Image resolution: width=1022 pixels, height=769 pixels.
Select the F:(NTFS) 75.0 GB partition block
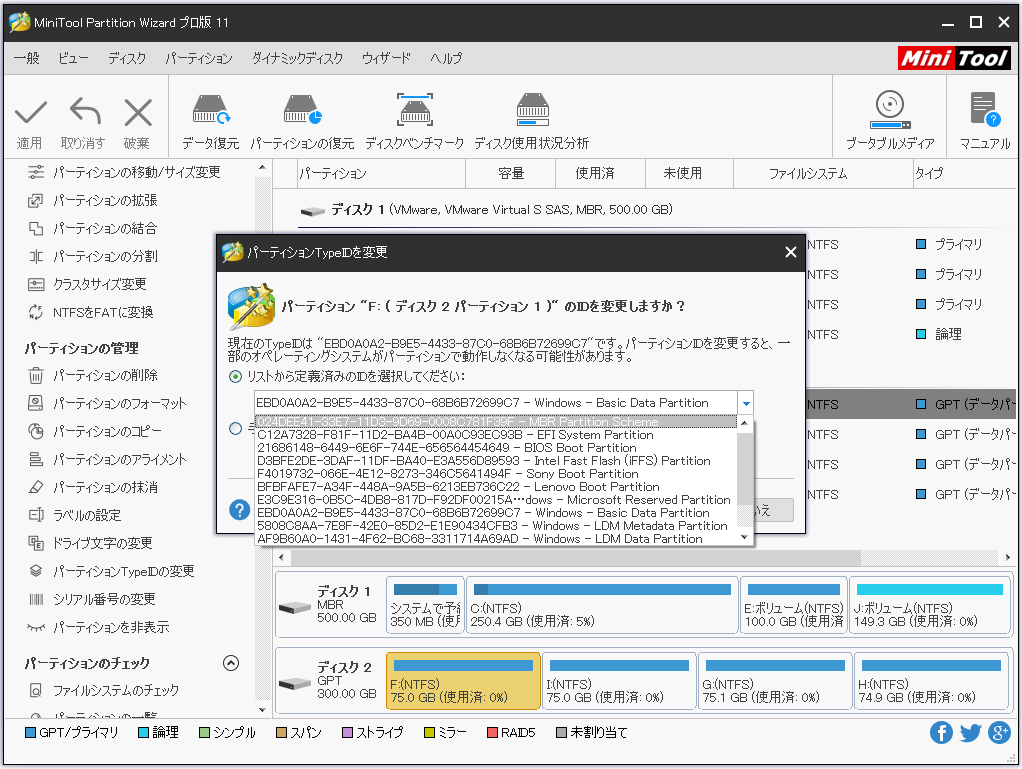[463, 679]
